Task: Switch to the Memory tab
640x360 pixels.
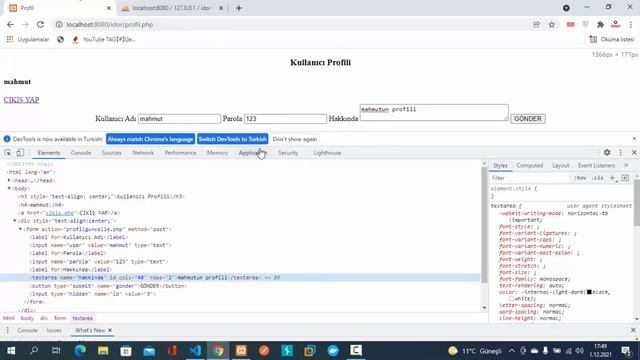Action: (217, 153)
